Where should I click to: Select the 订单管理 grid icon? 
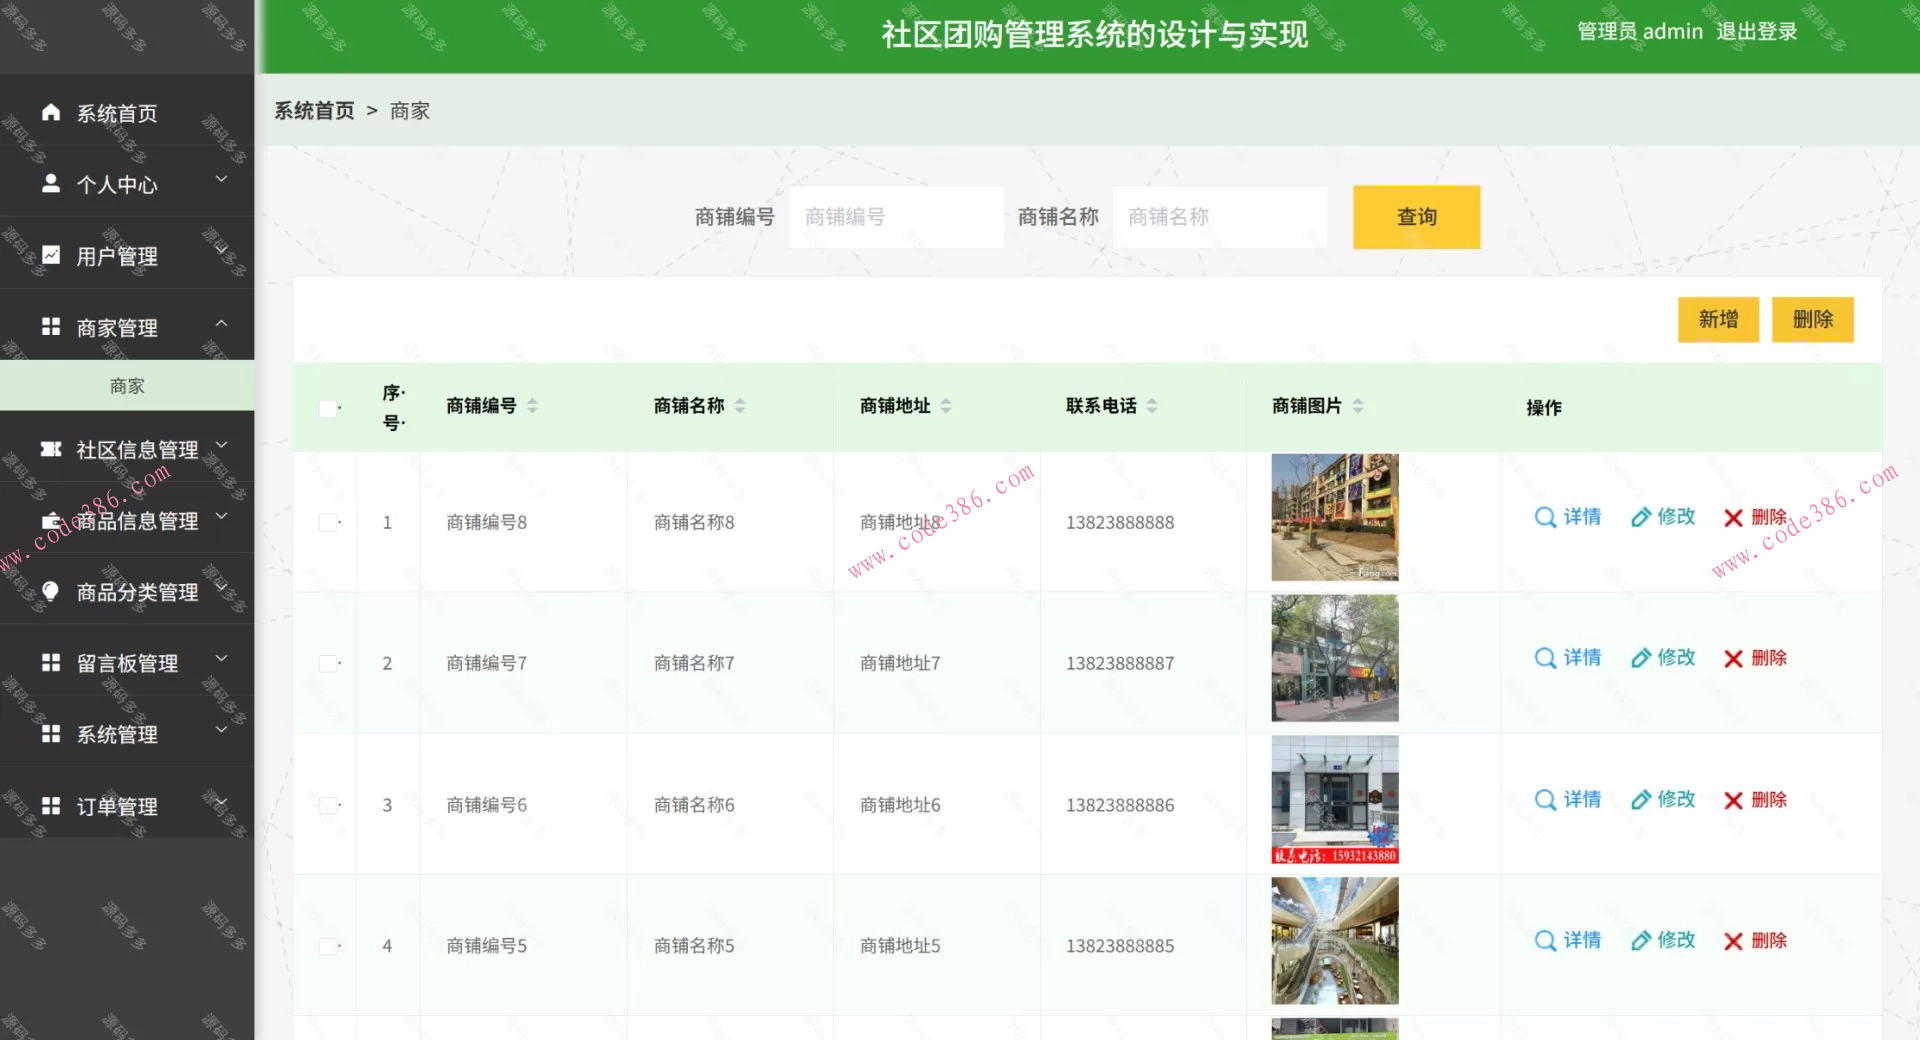click(x=49, y=805)
